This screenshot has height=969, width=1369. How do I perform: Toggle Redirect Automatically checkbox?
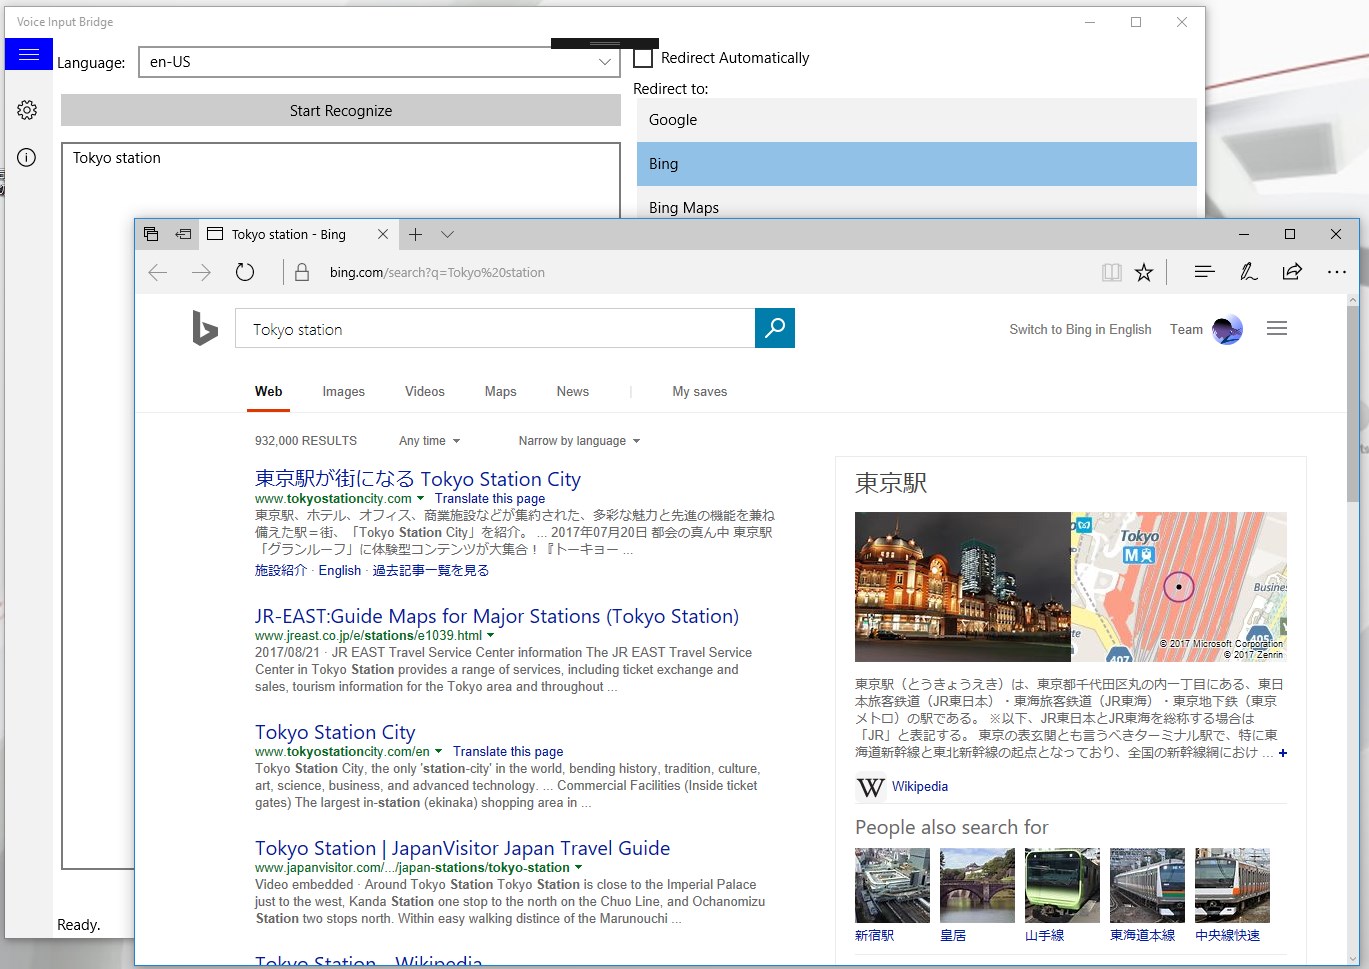643,58
